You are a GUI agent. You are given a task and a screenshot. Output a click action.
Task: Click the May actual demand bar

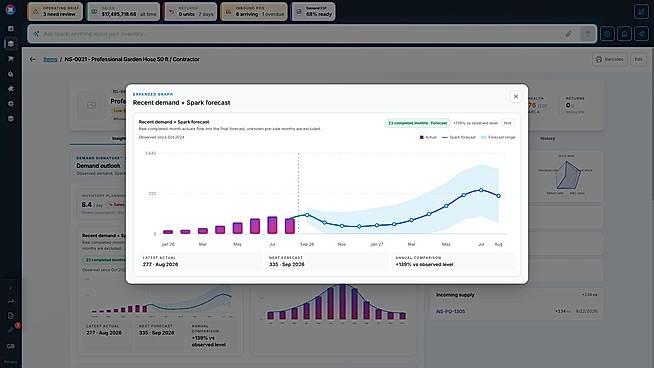237,228
